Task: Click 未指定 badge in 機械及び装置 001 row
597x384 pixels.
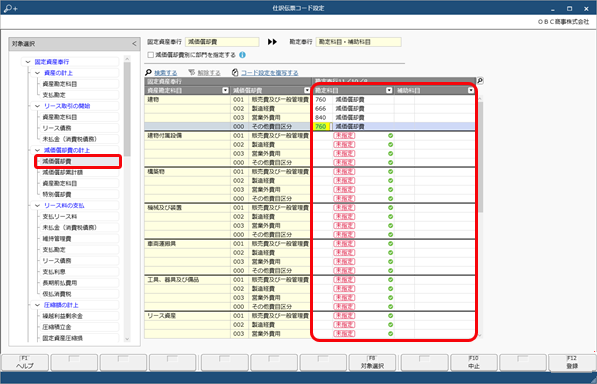Action: [x=344, y=208]
